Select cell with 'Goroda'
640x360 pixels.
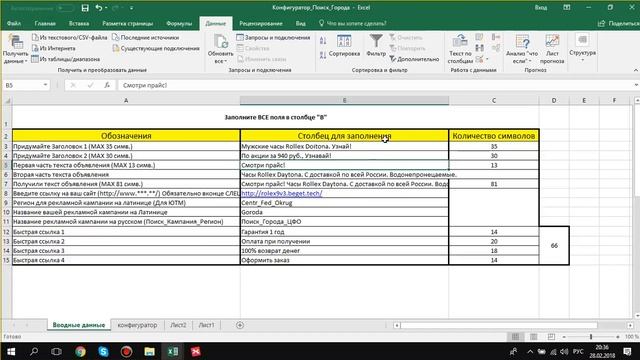tap(344, 212)
